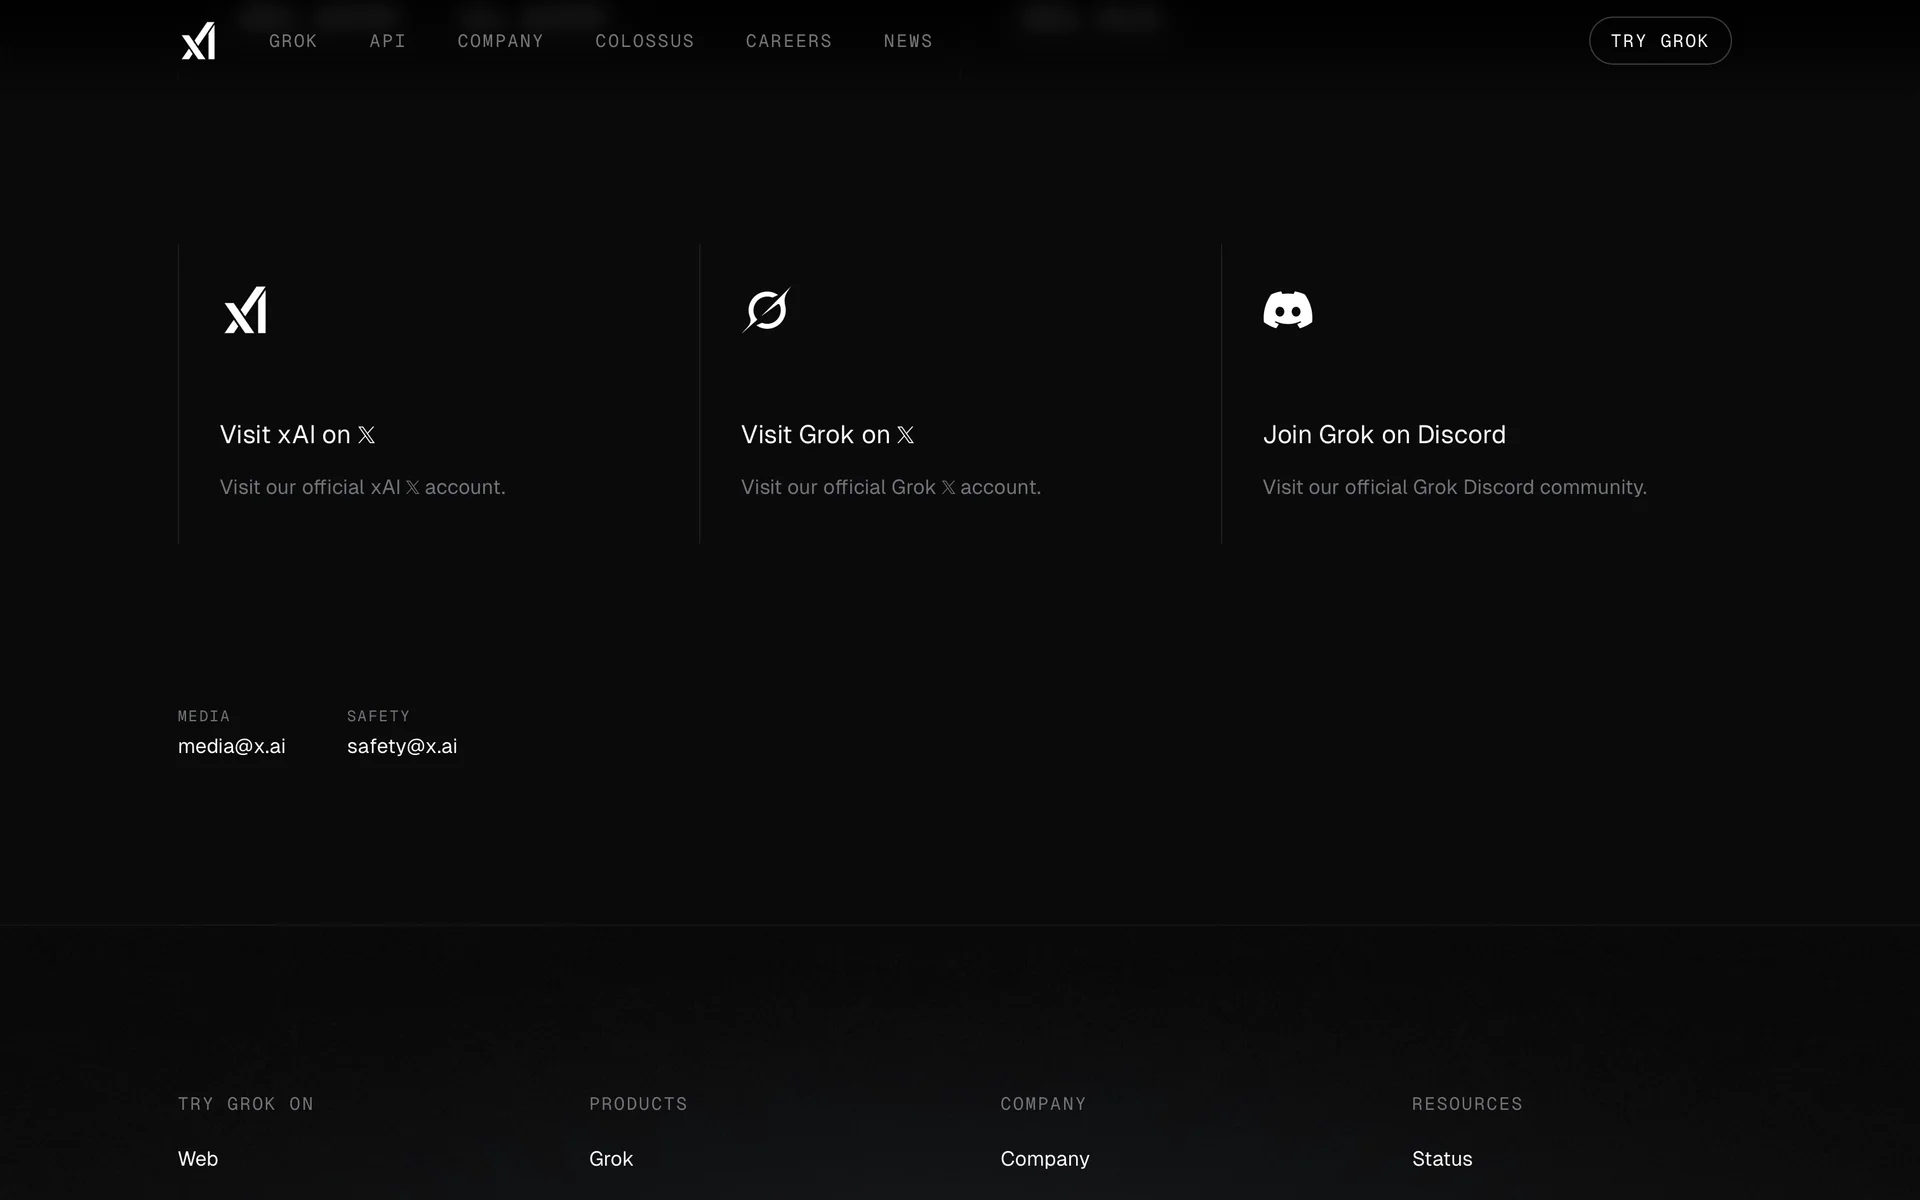Open the Grok navigation menu item
The height and width of the screenshot is (1200, 1920).
[293, 41]
